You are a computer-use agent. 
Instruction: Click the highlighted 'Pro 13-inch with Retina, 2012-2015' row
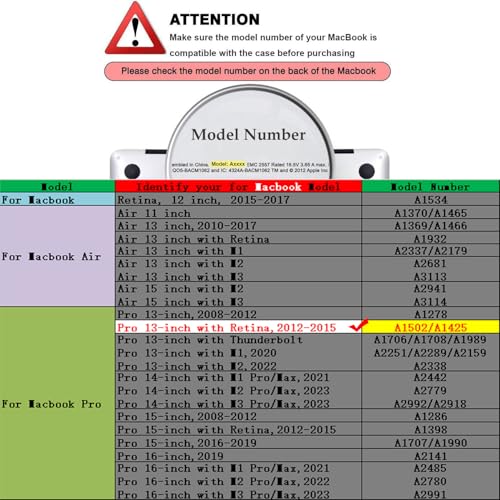[238, 327]
